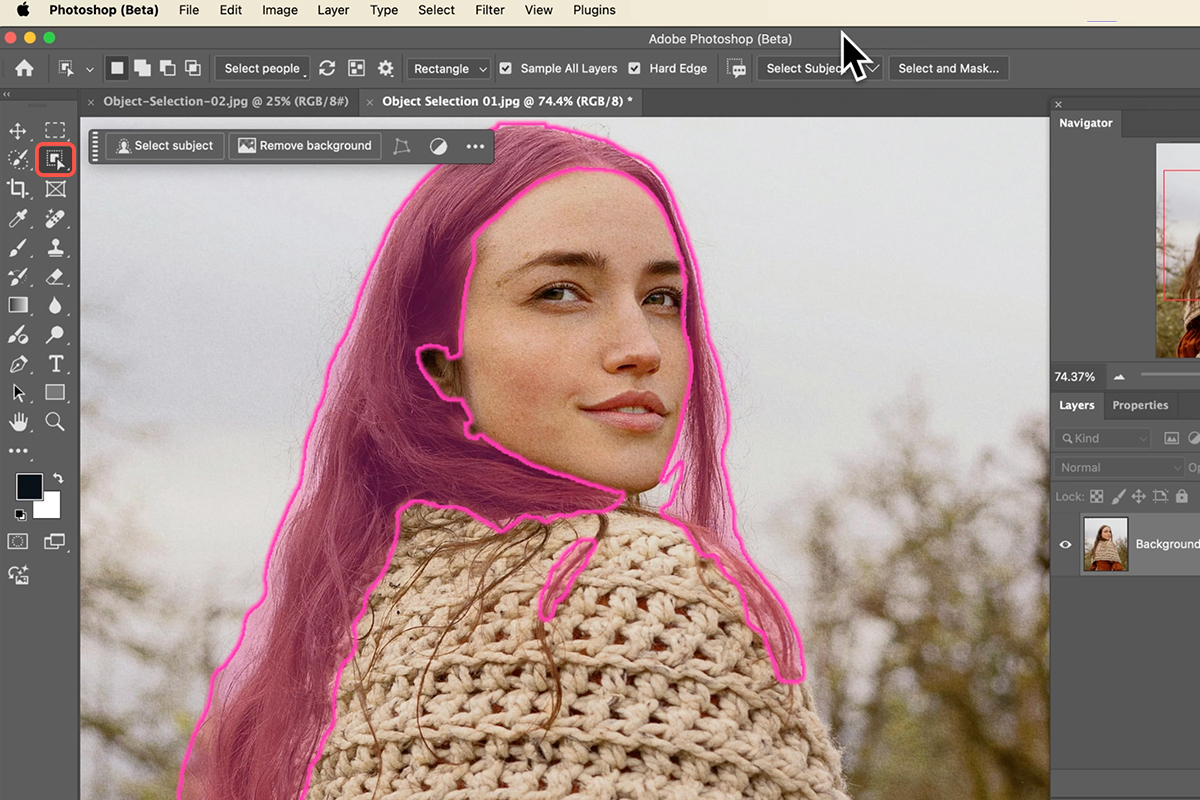
Task: Select the Clone Stamp tool
Action: [x=55, y=246]
